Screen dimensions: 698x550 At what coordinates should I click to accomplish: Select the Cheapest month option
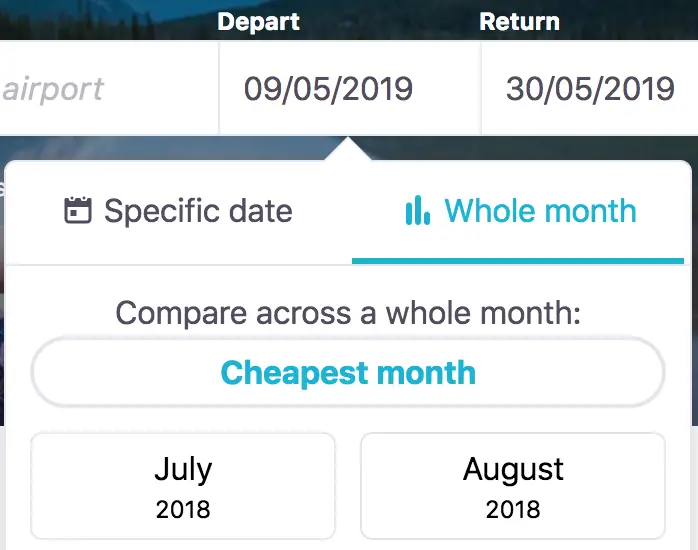(348, 372)
